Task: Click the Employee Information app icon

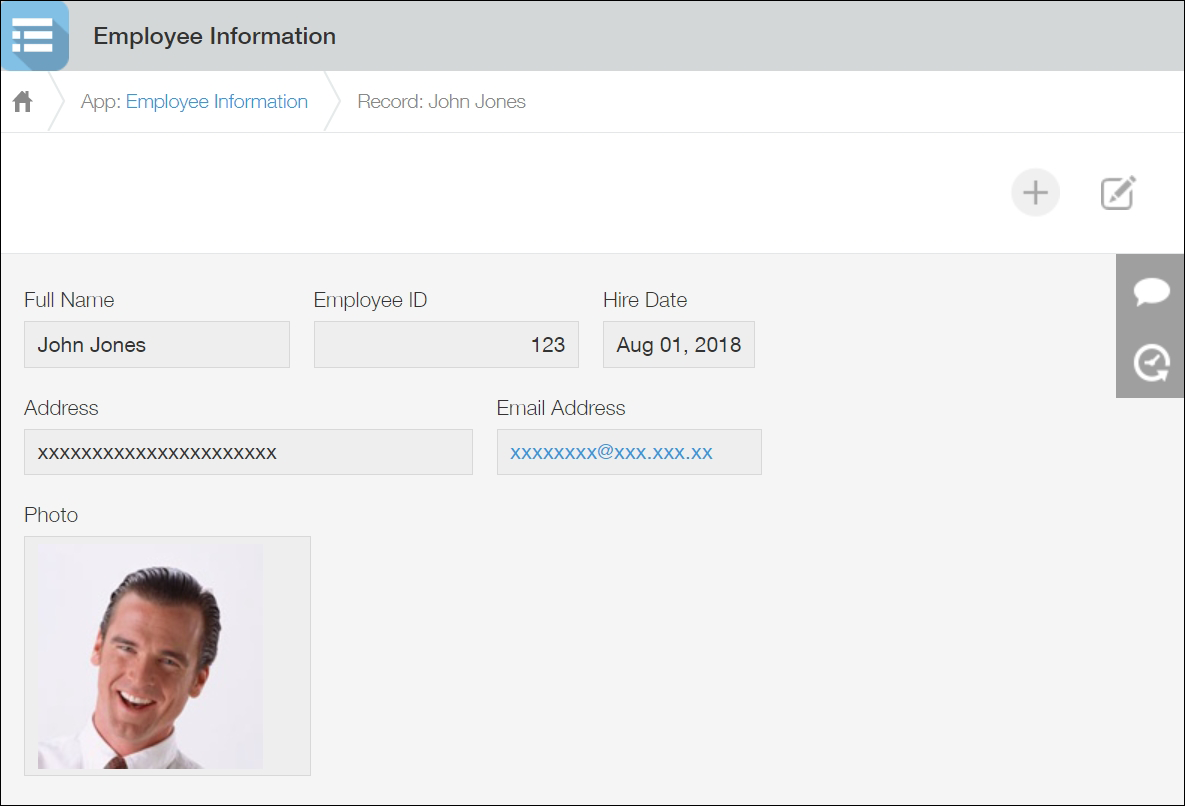Action: click(x=35, y=35)
